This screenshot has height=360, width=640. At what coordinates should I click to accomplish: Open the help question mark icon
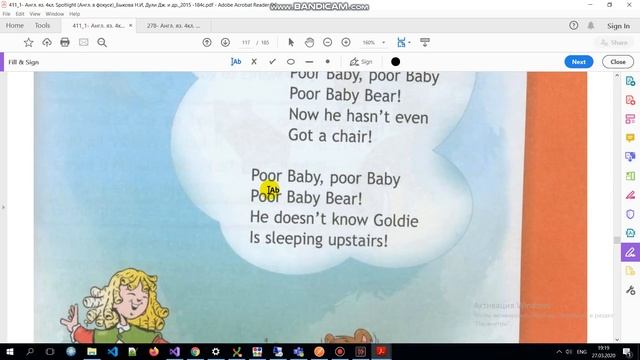(x=573, y=25)
